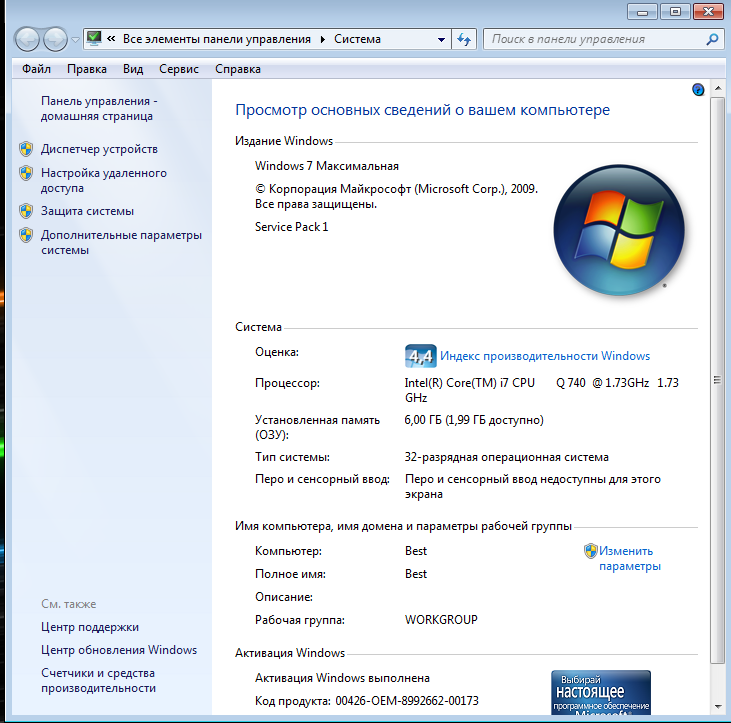Click installed memory value 6,00 ГБ
This screenshot has height=723, width=731.
click(474, 420)
